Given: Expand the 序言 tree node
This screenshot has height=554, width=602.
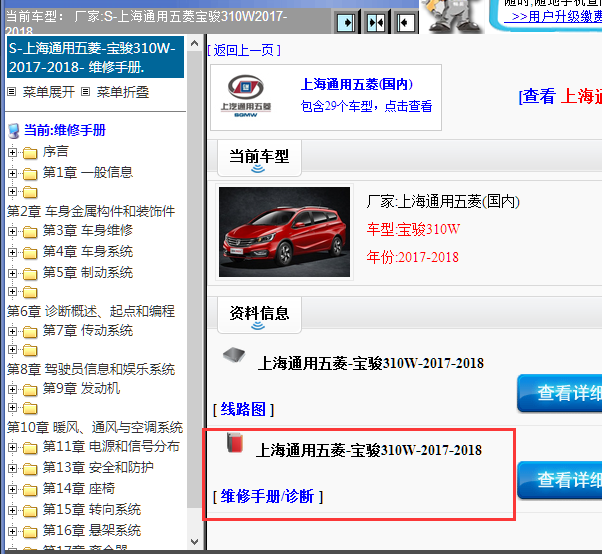Looking at the screenshot, I should [x=12, y=152].
